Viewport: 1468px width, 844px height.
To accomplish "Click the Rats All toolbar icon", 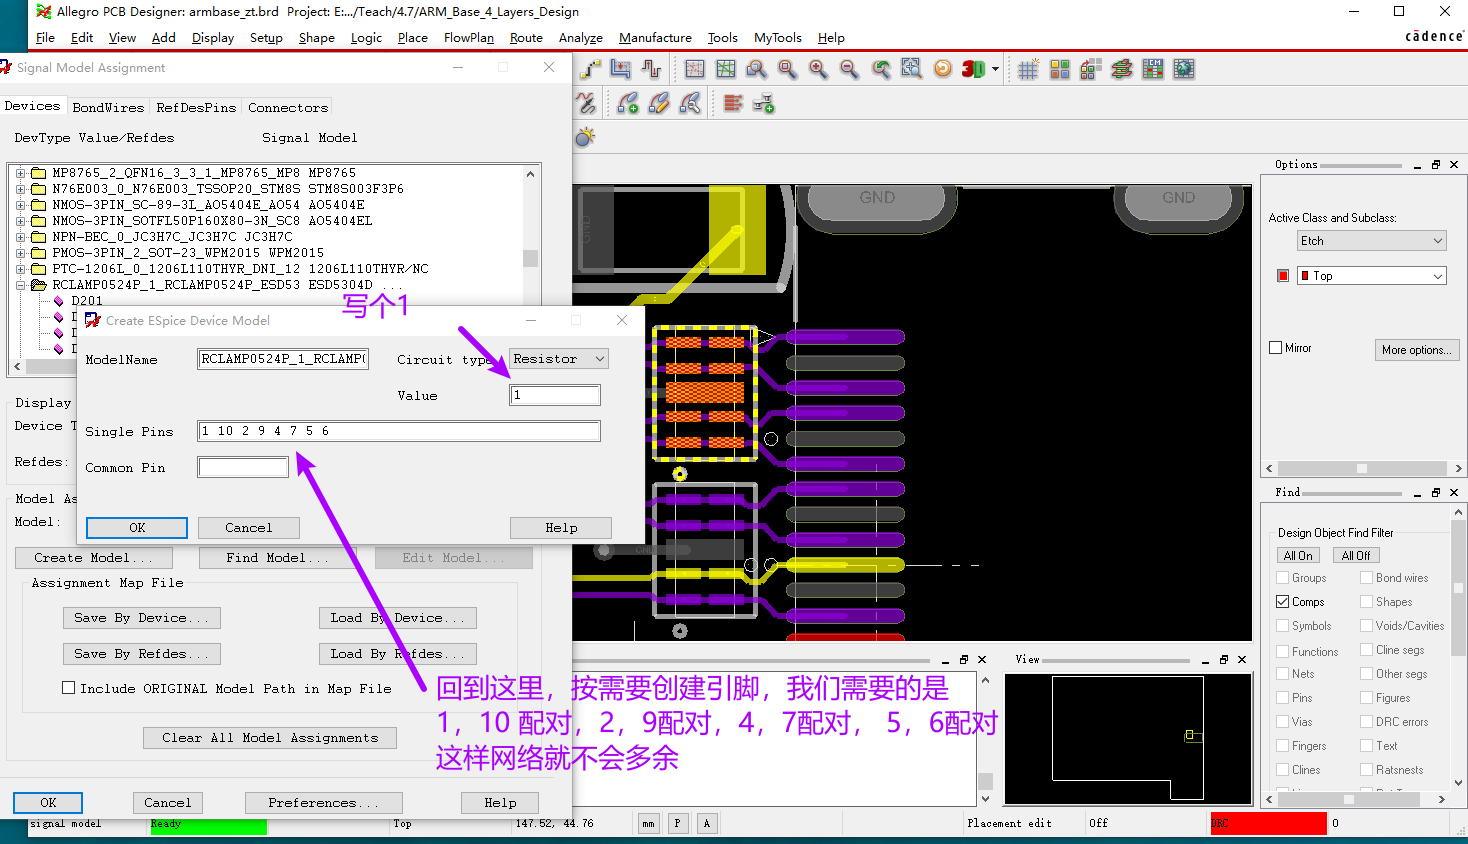I will [x=726, y=69].
